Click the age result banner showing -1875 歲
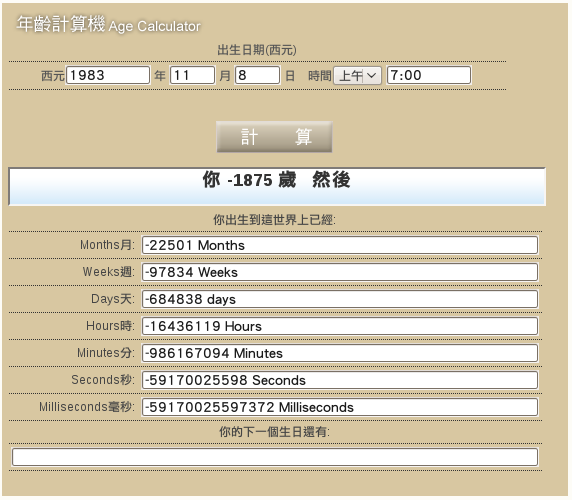Image resolution: width=573 pixels, height=500 pixels. (x=277, y=186)
